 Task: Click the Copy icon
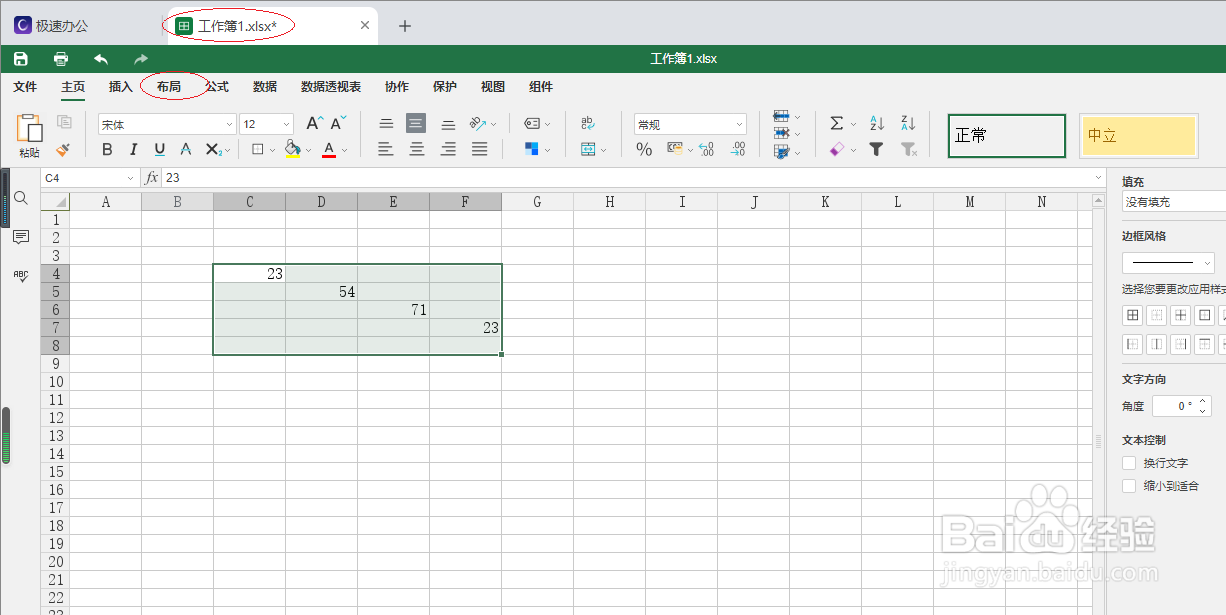(64, 123)
